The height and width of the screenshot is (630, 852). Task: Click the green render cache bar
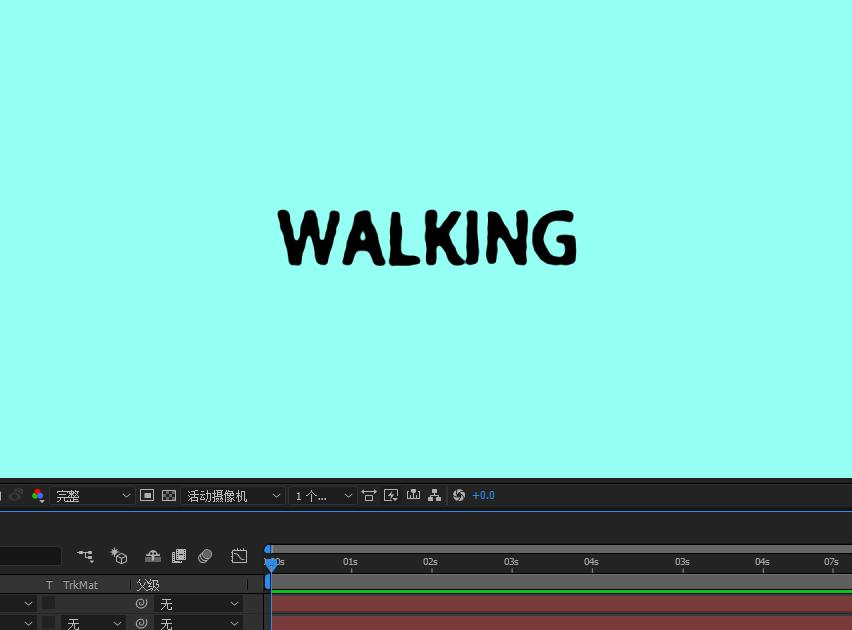point(561,591)
